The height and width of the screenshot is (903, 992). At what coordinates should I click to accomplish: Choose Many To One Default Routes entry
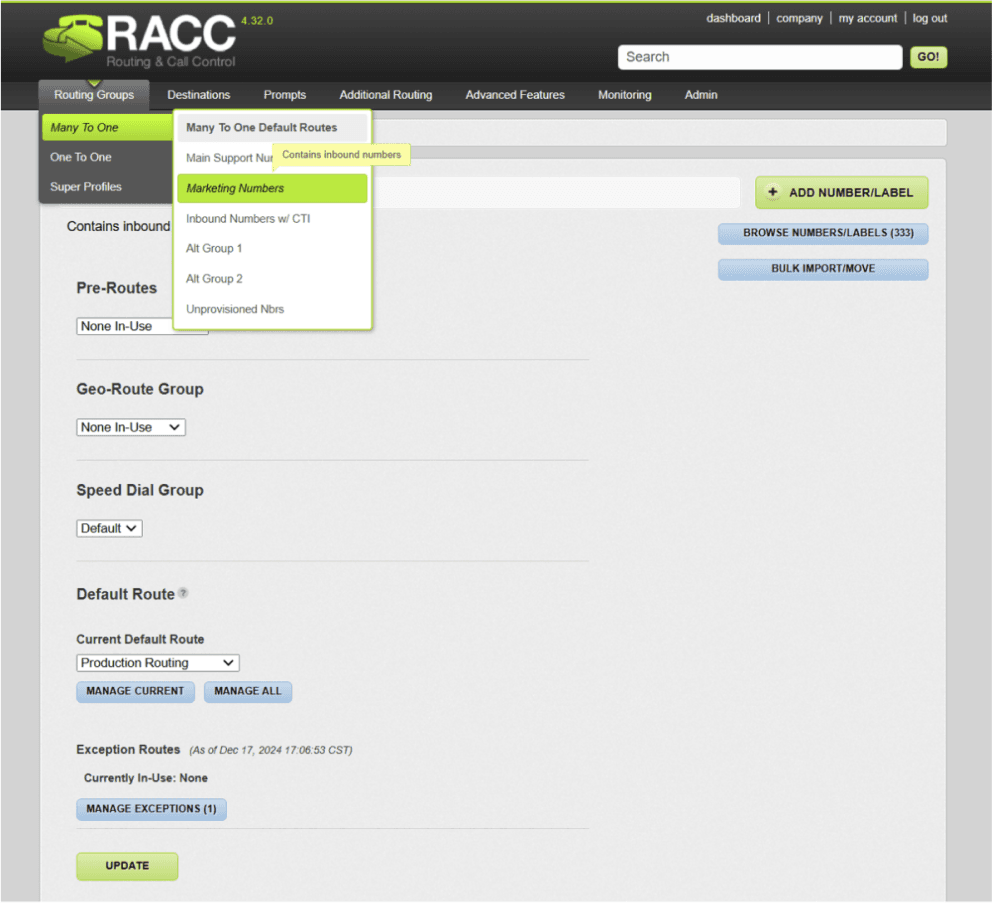point(272,128)
